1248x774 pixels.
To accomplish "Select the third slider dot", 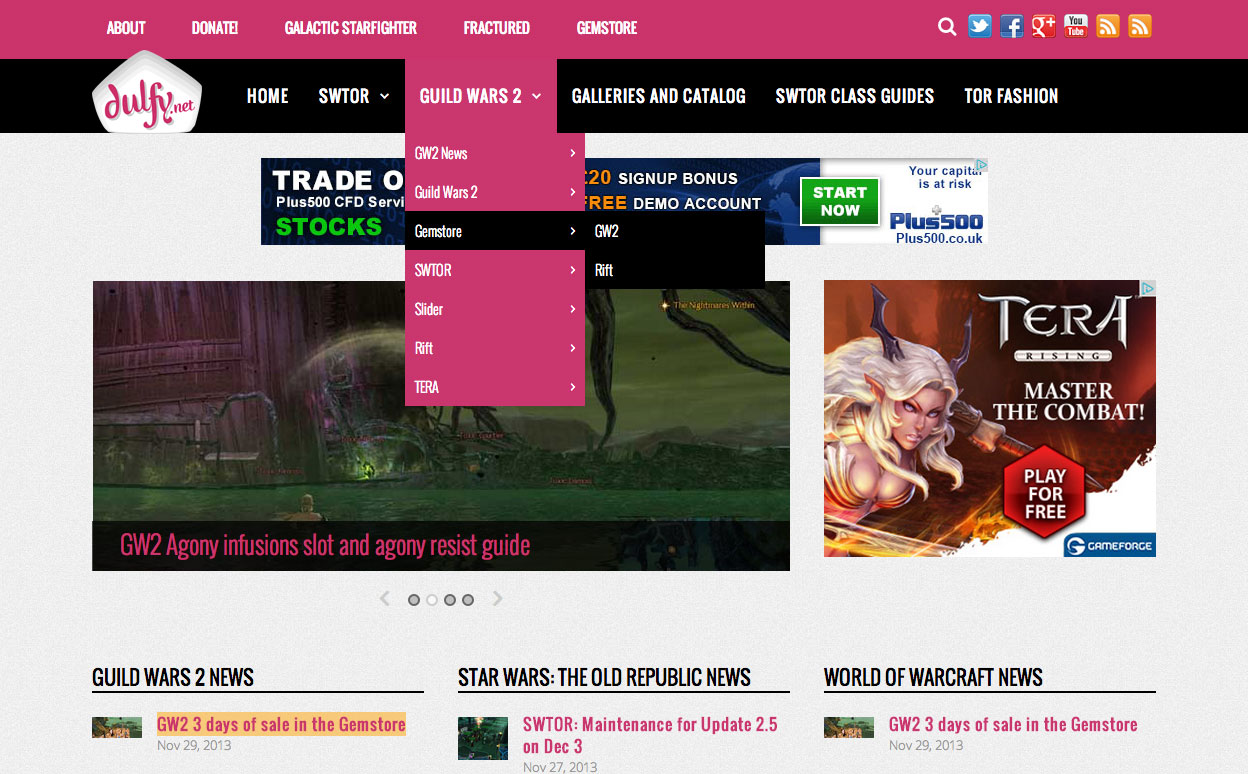I will pos(450,600).
